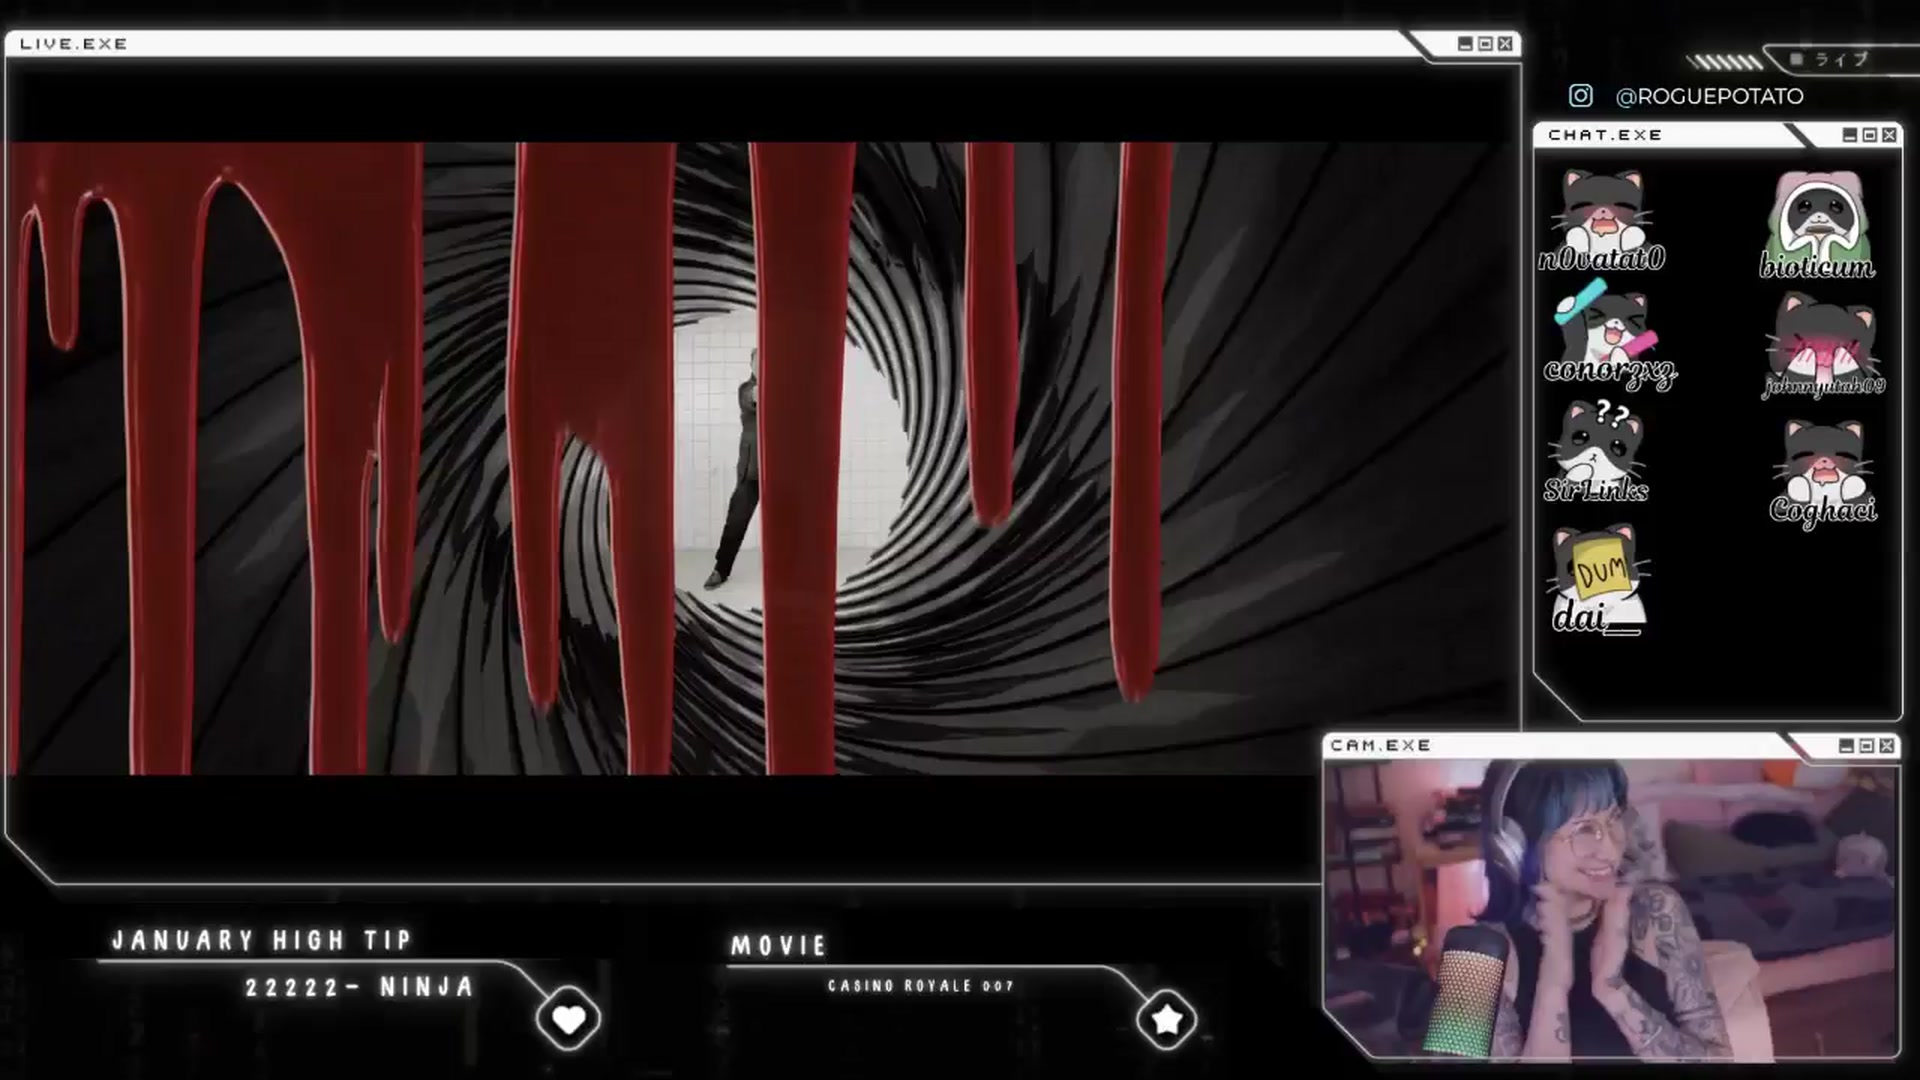Viewport: 1920px width, 1080px height.
Task: Close the CAM.EXE window
Action: pyautogui.click(x=1886, y=746)
